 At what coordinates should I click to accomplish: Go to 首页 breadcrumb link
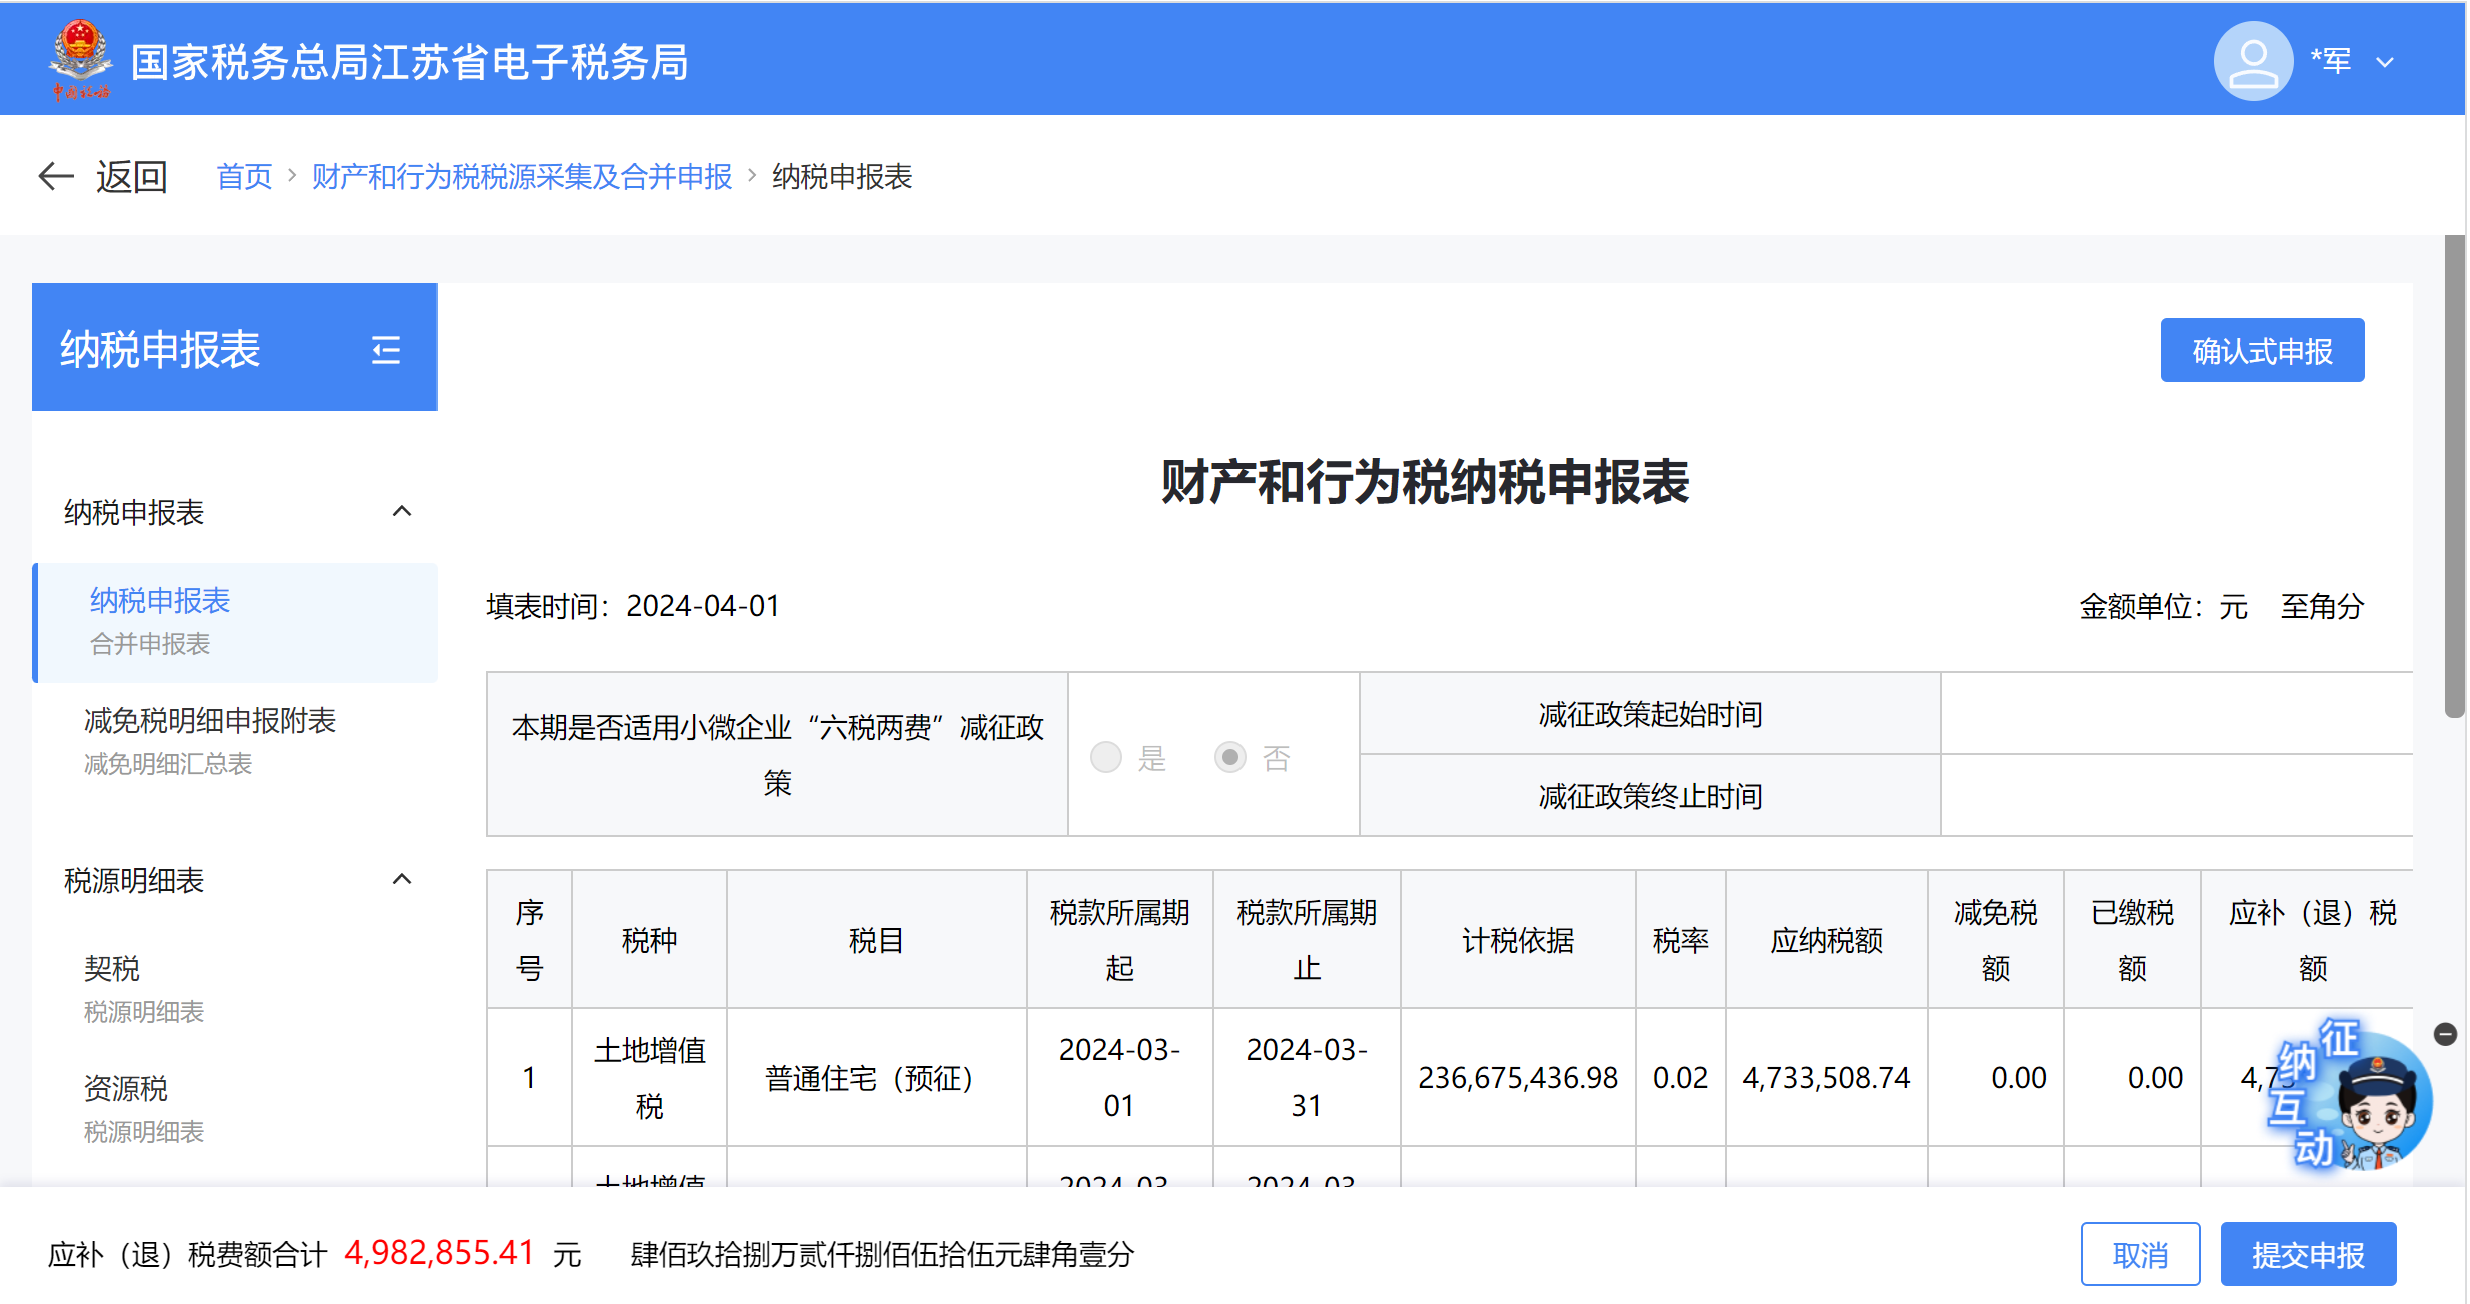[244, 177]
